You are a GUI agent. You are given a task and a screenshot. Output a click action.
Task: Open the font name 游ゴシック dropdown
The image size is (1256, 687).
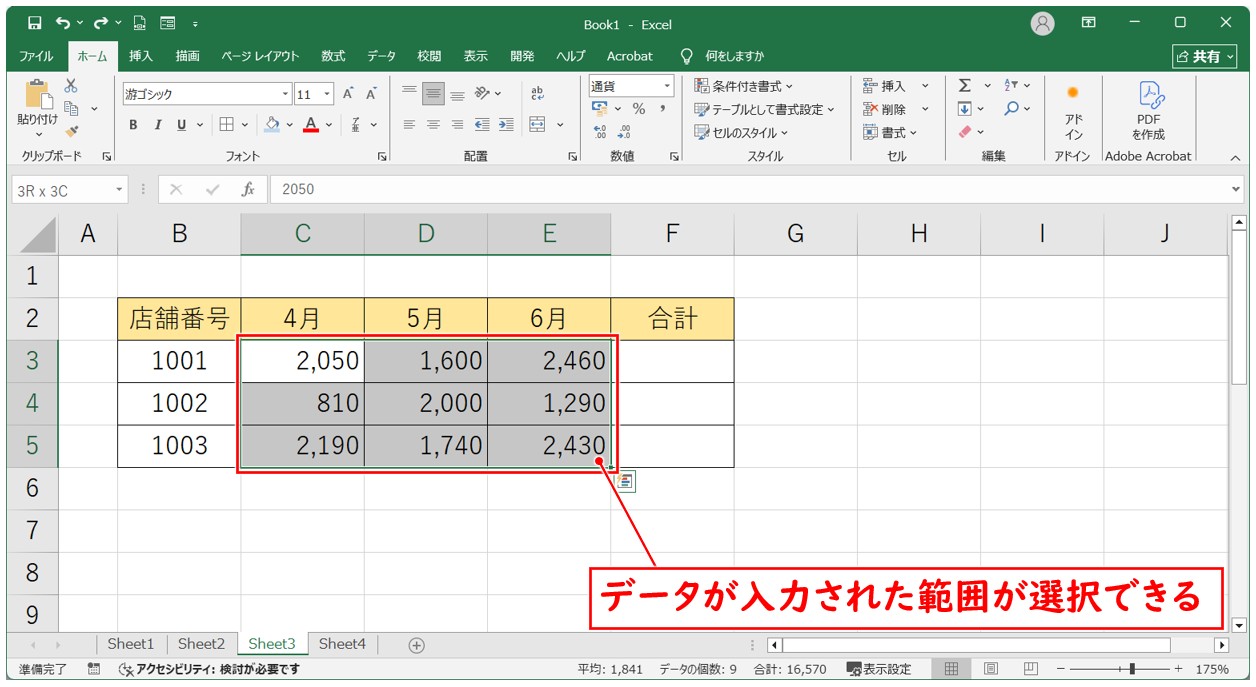[x=285, y=94]
